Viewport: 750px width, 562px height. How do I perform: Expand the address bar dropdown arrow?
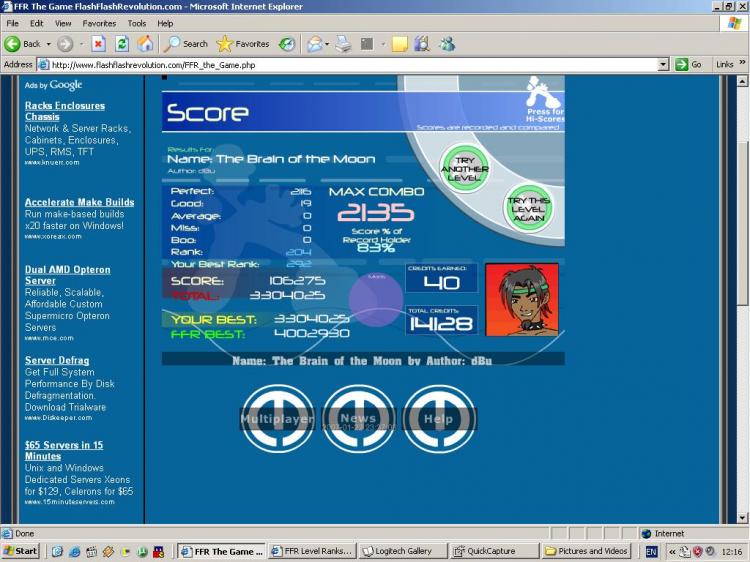click(663, 64)
